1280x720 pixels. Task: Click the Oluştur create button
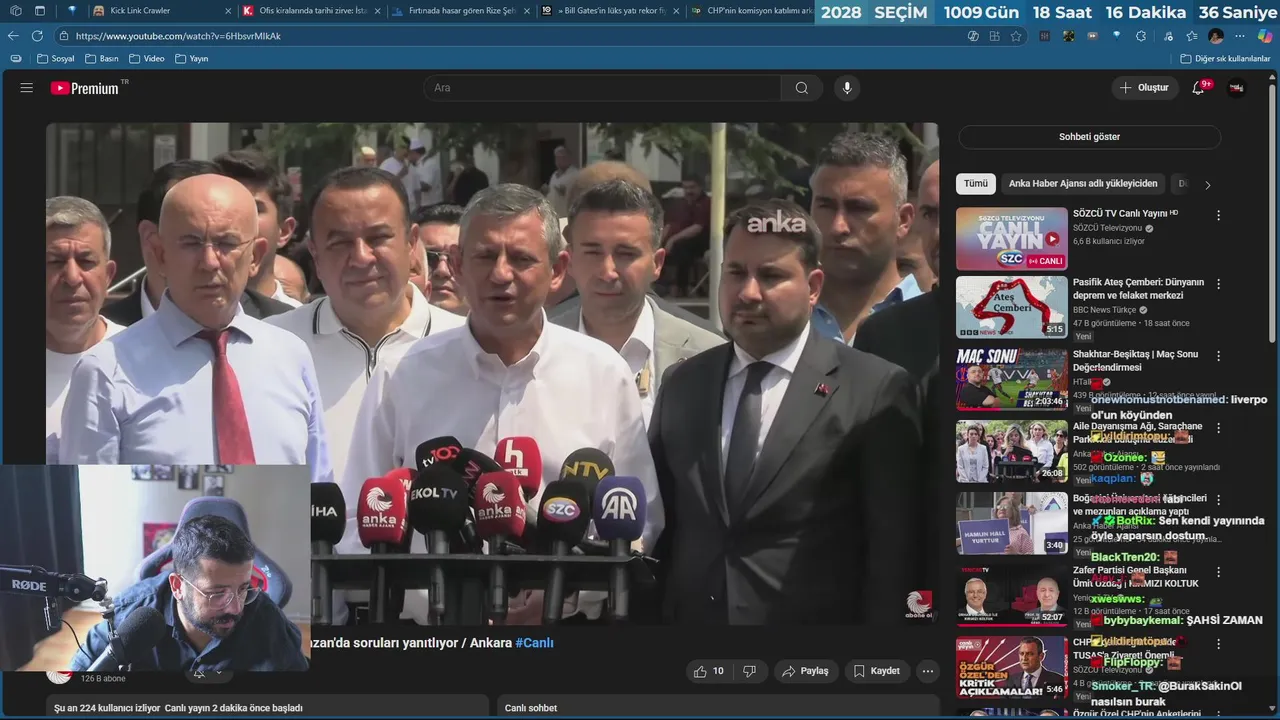(1145, 88)
